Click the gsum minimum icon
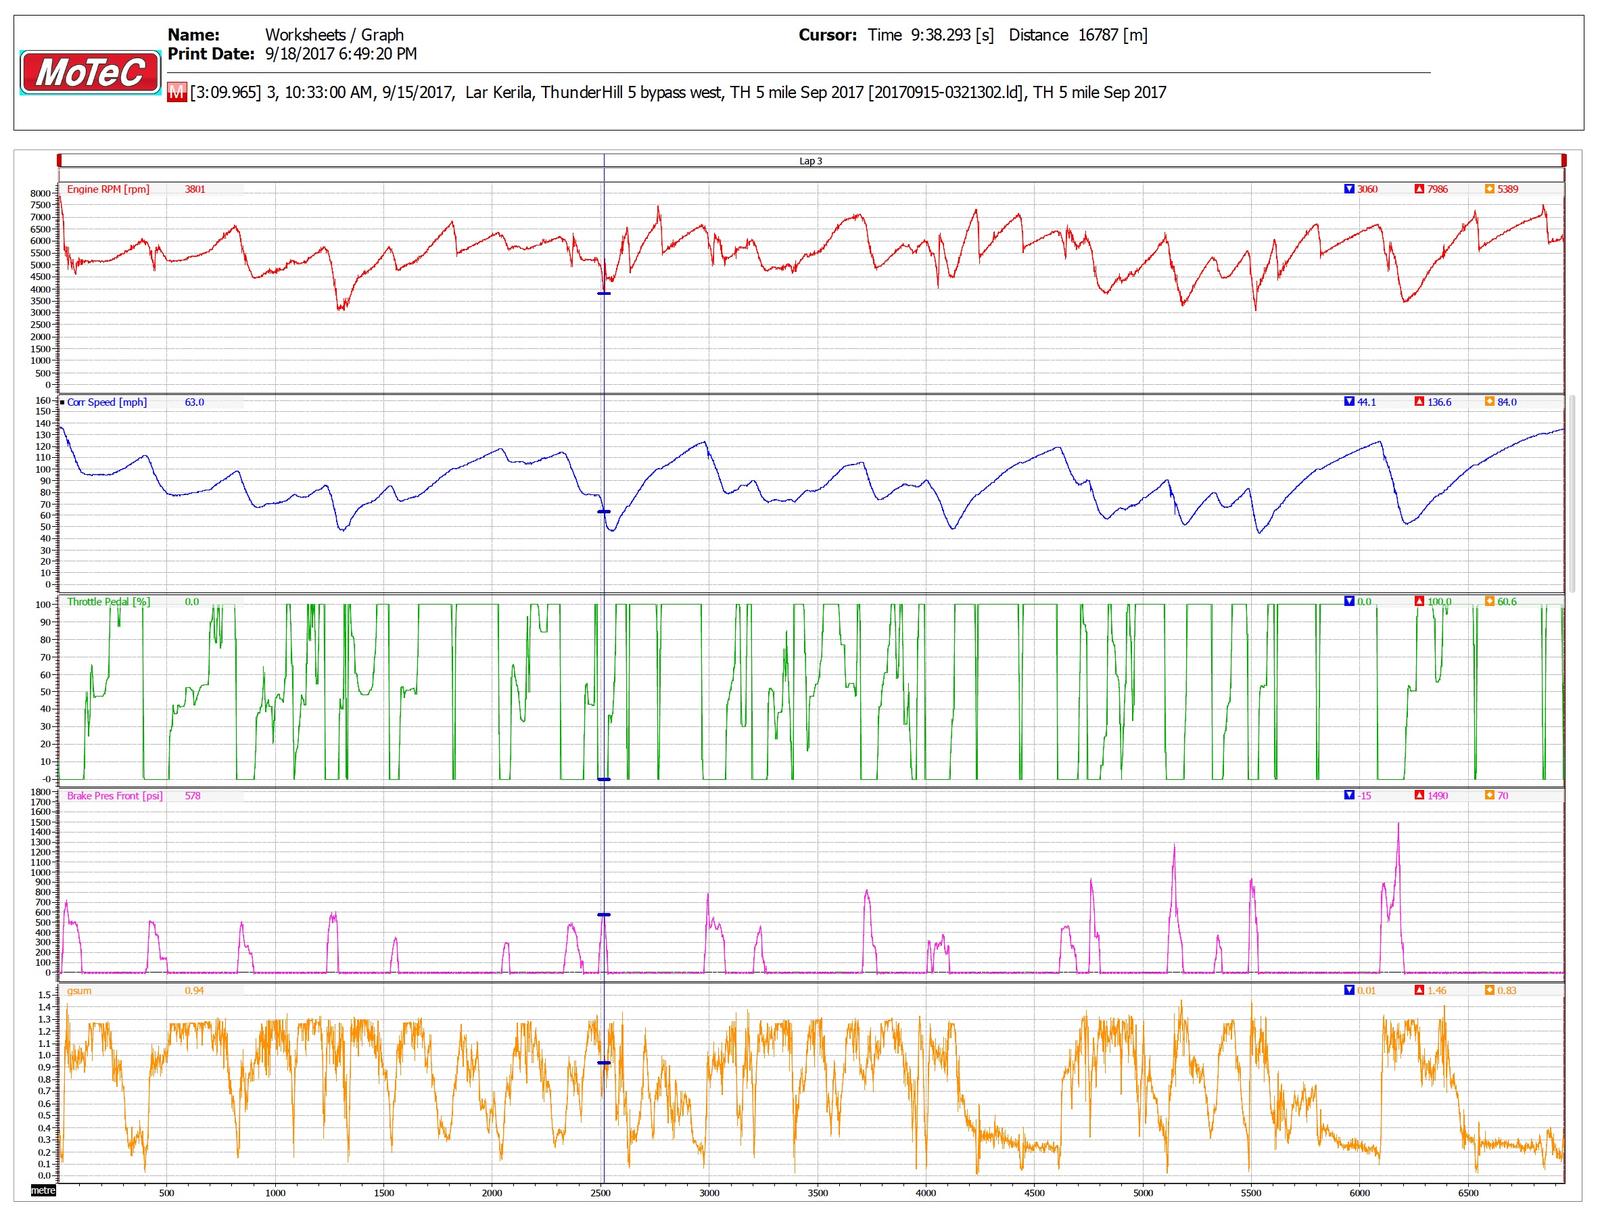Screen dimensions: 1600x1216 click(1349, 991)
